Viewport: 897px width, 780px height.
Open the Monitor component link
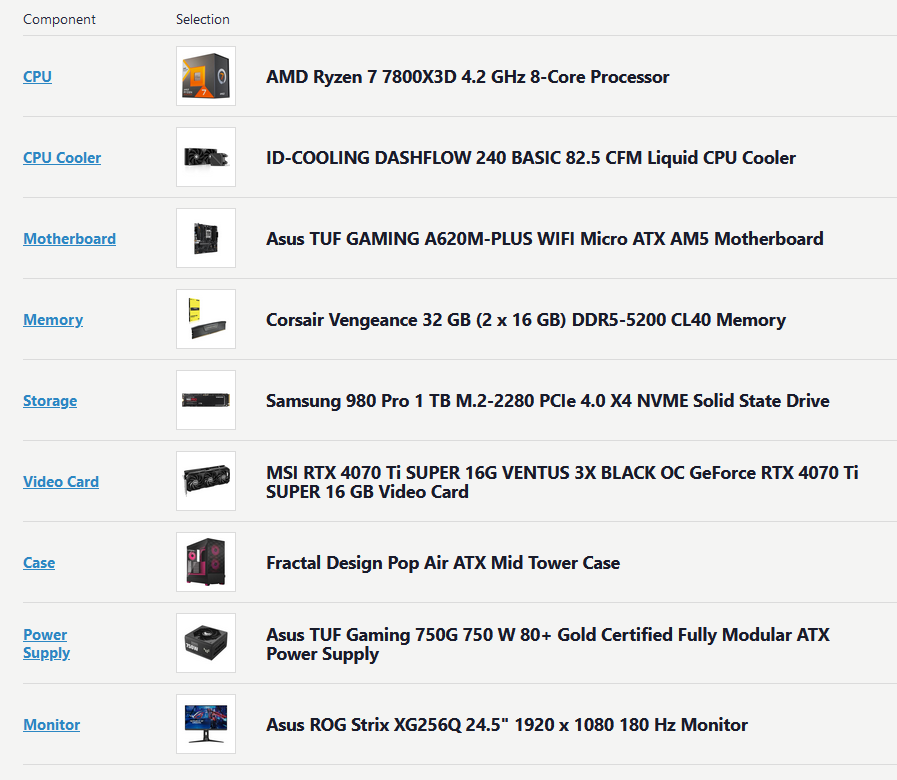(51, 725)
